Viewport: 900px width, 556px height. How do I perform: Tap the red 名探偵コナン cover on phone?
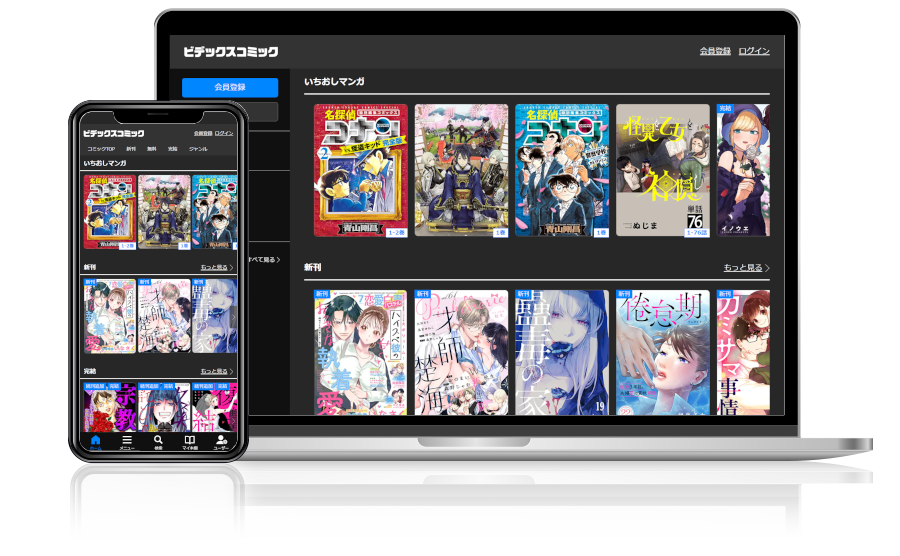coord(110,212)
